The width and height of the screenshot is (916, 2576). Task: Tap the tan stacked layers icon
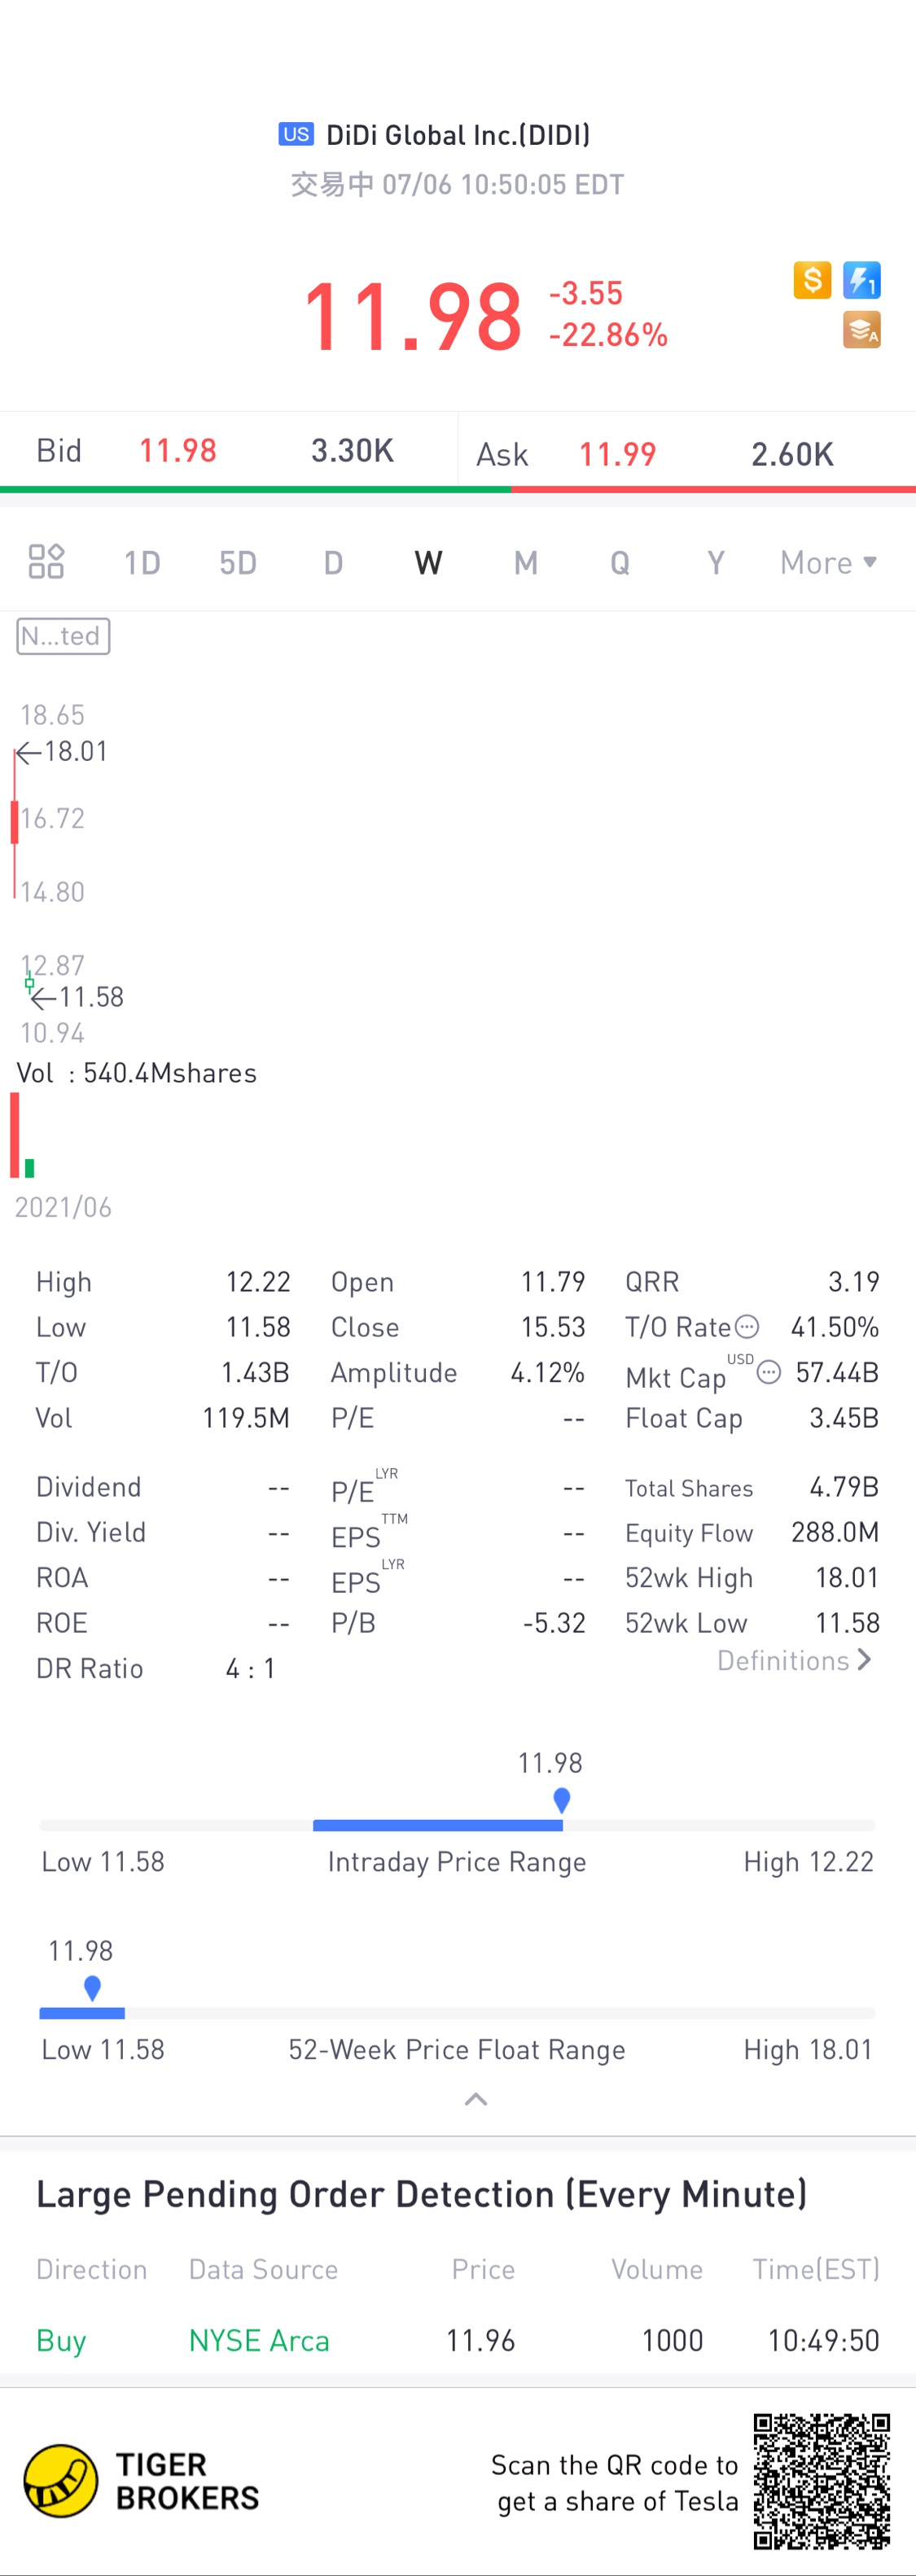(861, 330)
